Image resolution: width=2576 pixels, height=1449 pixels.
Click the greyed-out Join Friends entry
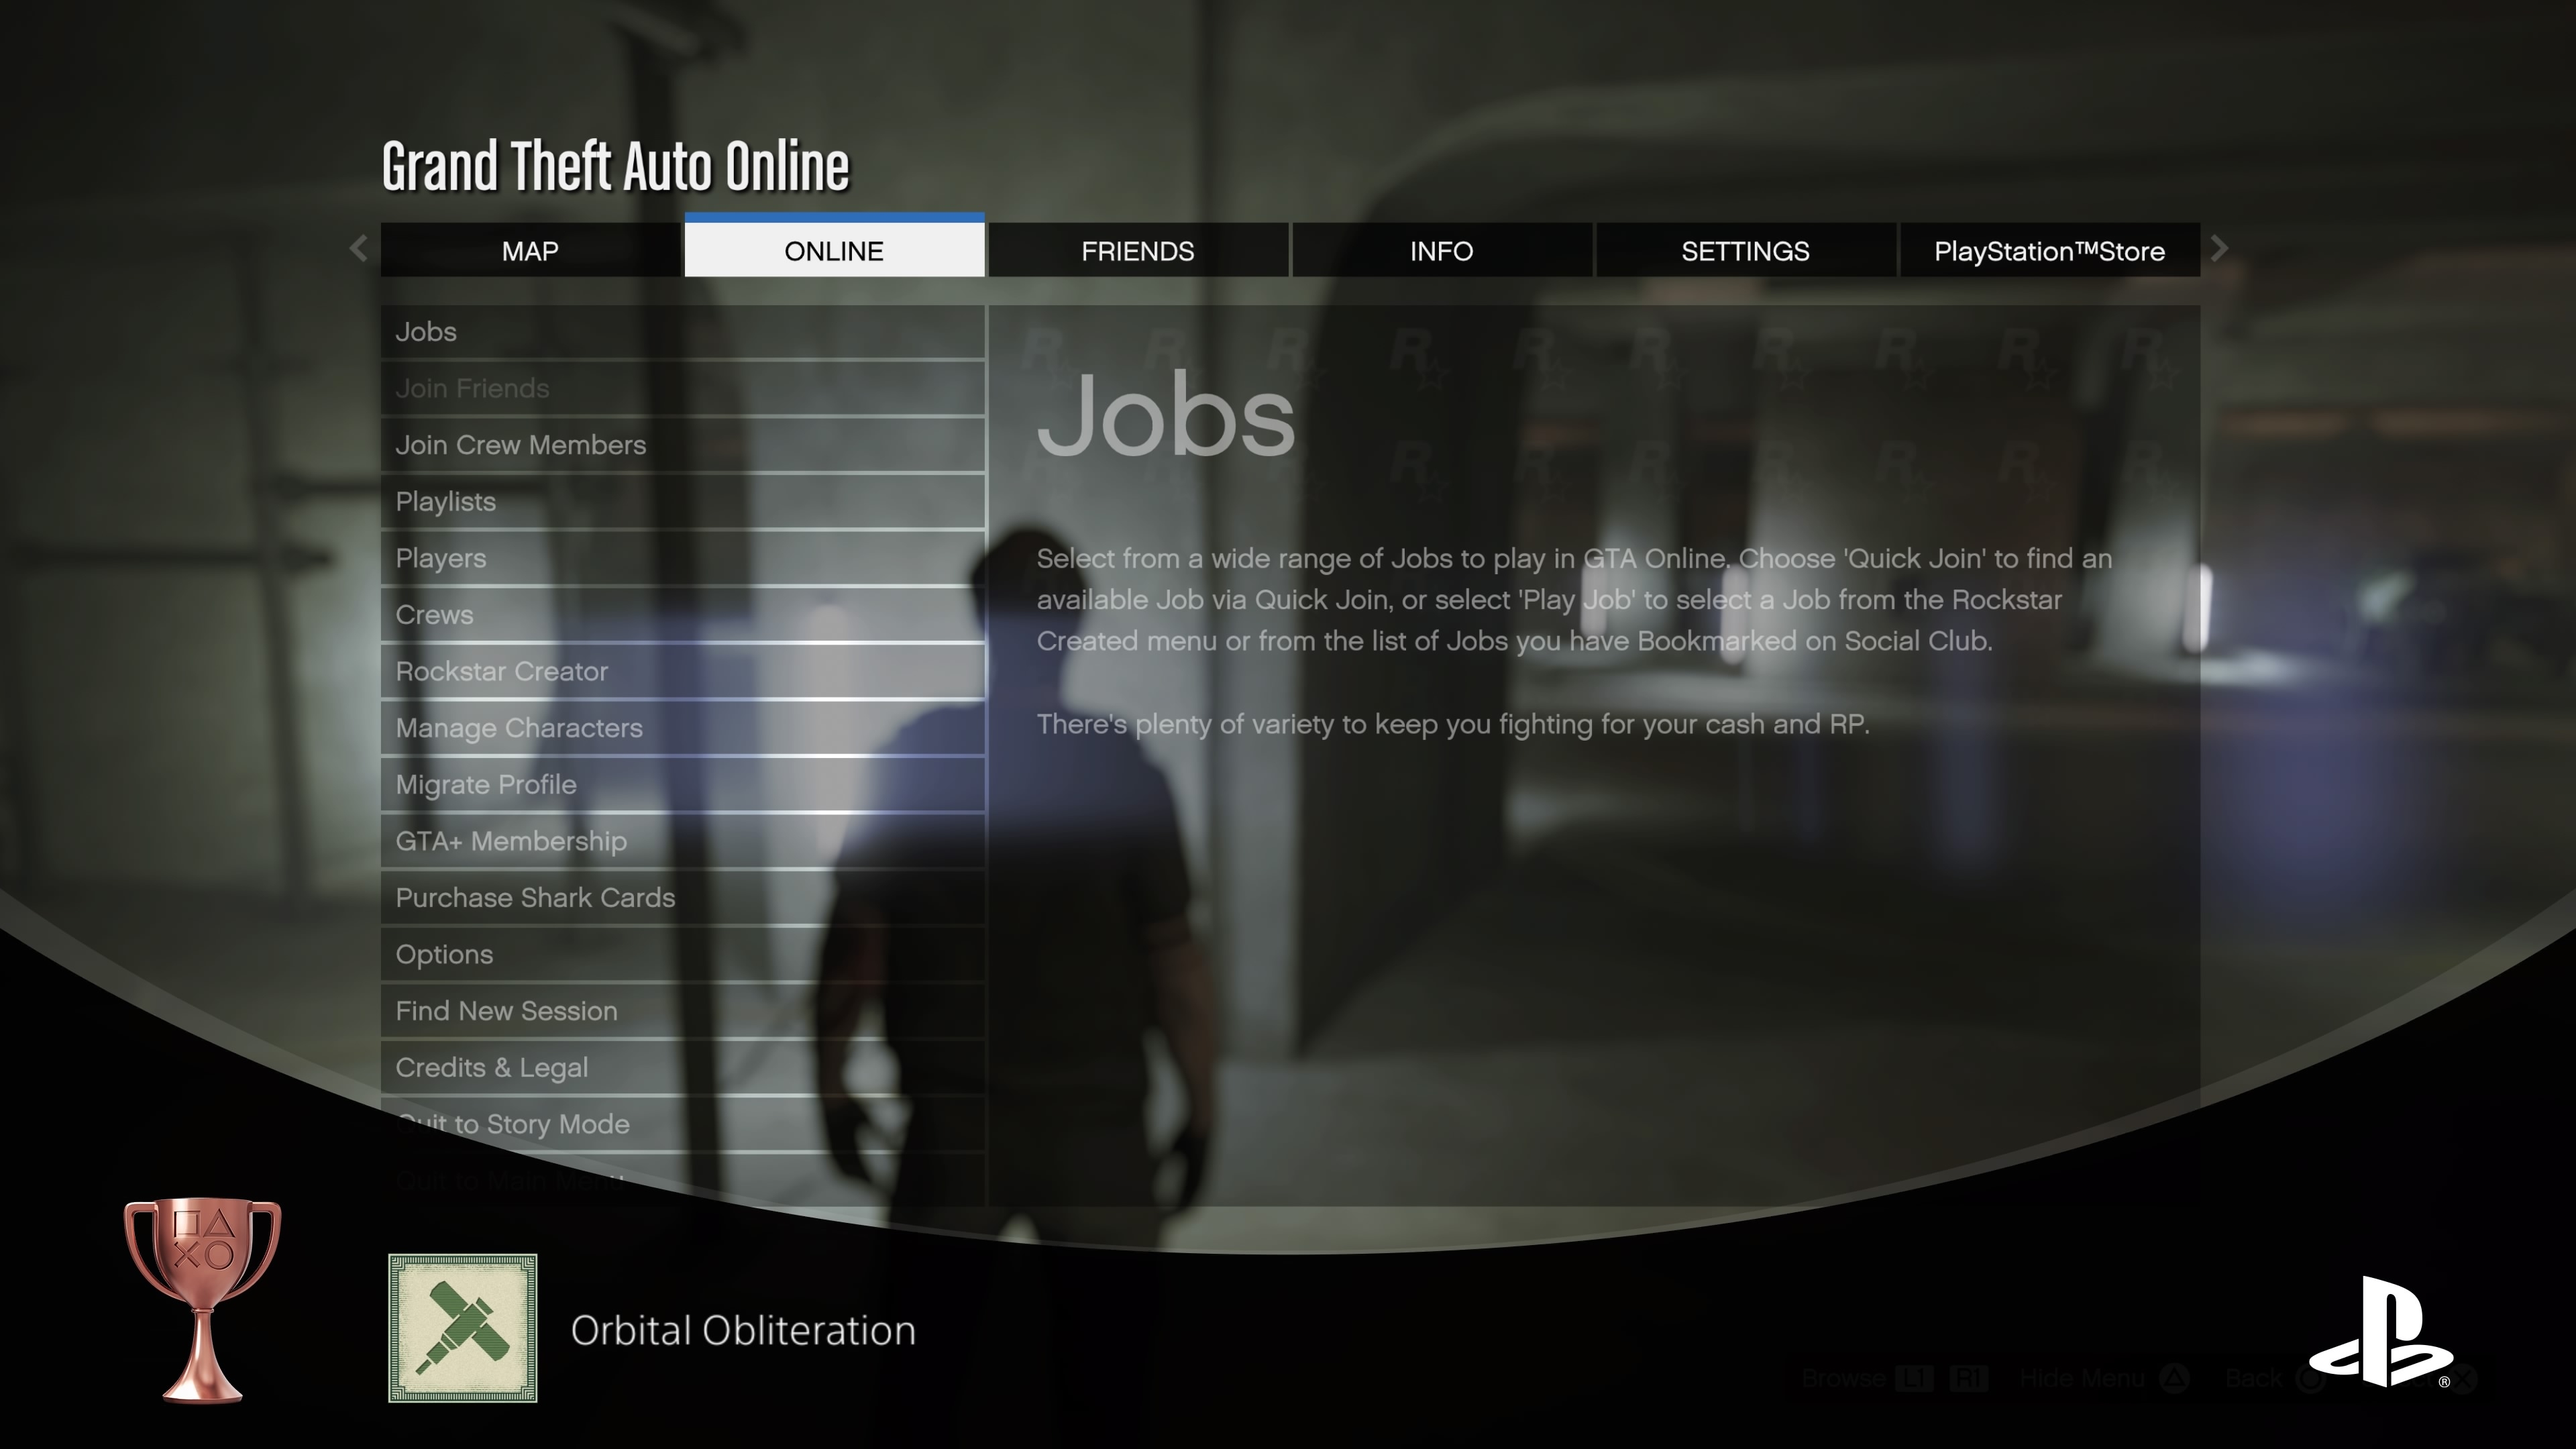pyautogui.click(x=683, y=388)
